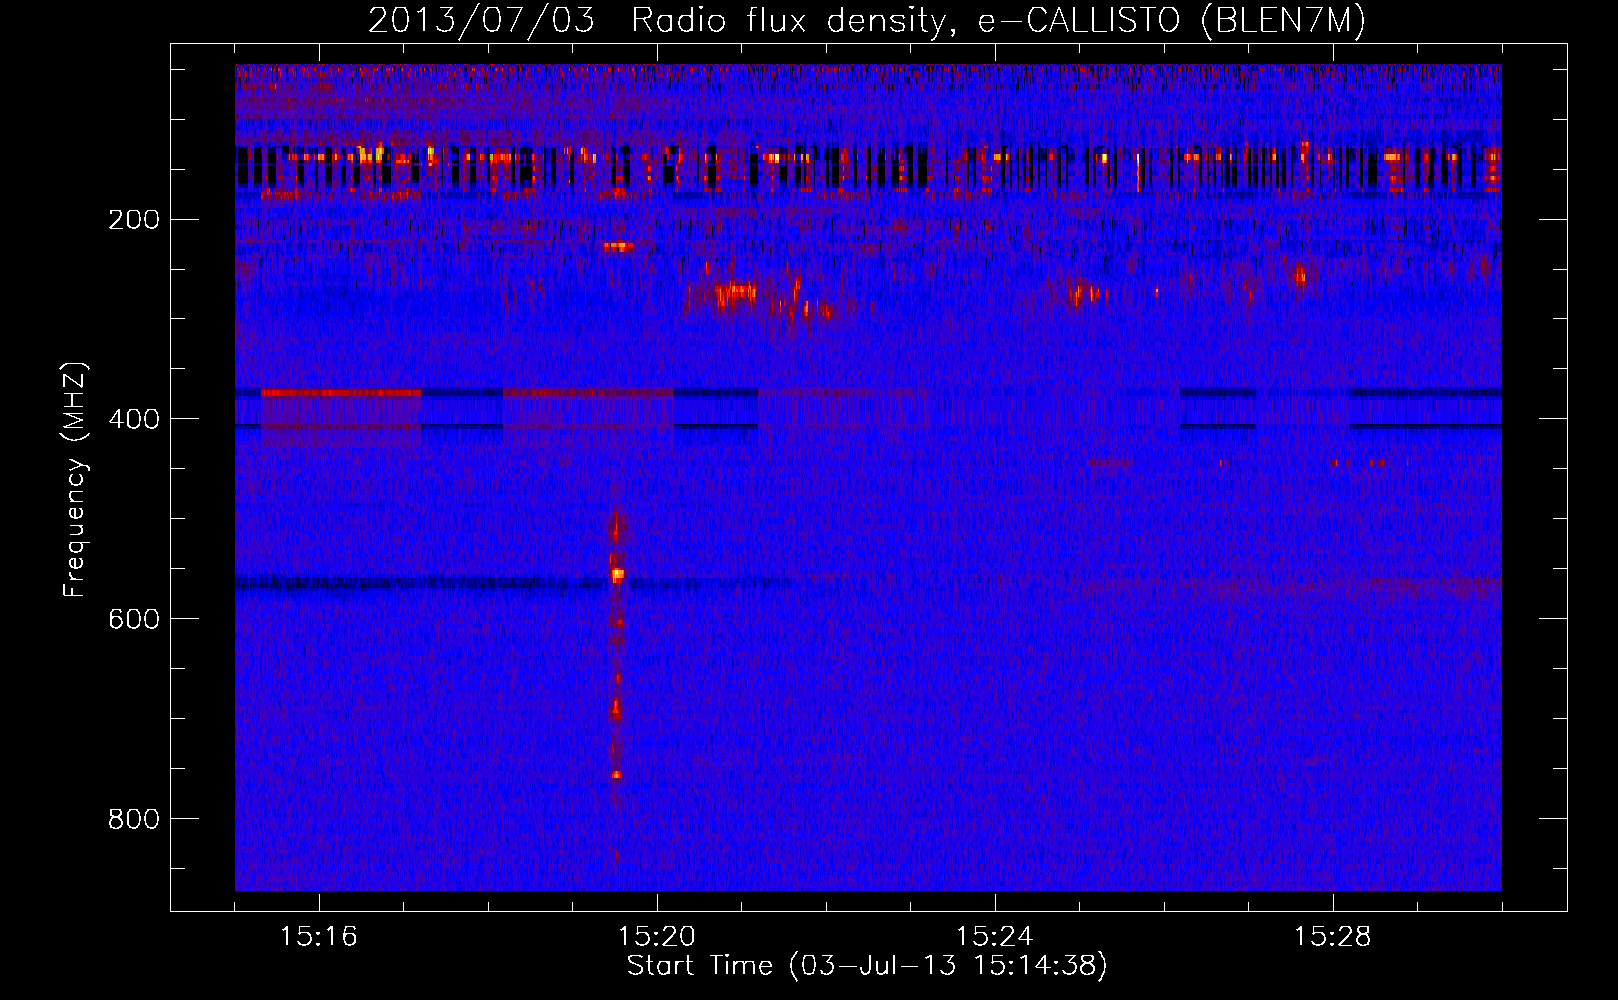Screen dimensions: 1618x1000
Task: Click the Start Time axis label
Action: coord(867,966)
